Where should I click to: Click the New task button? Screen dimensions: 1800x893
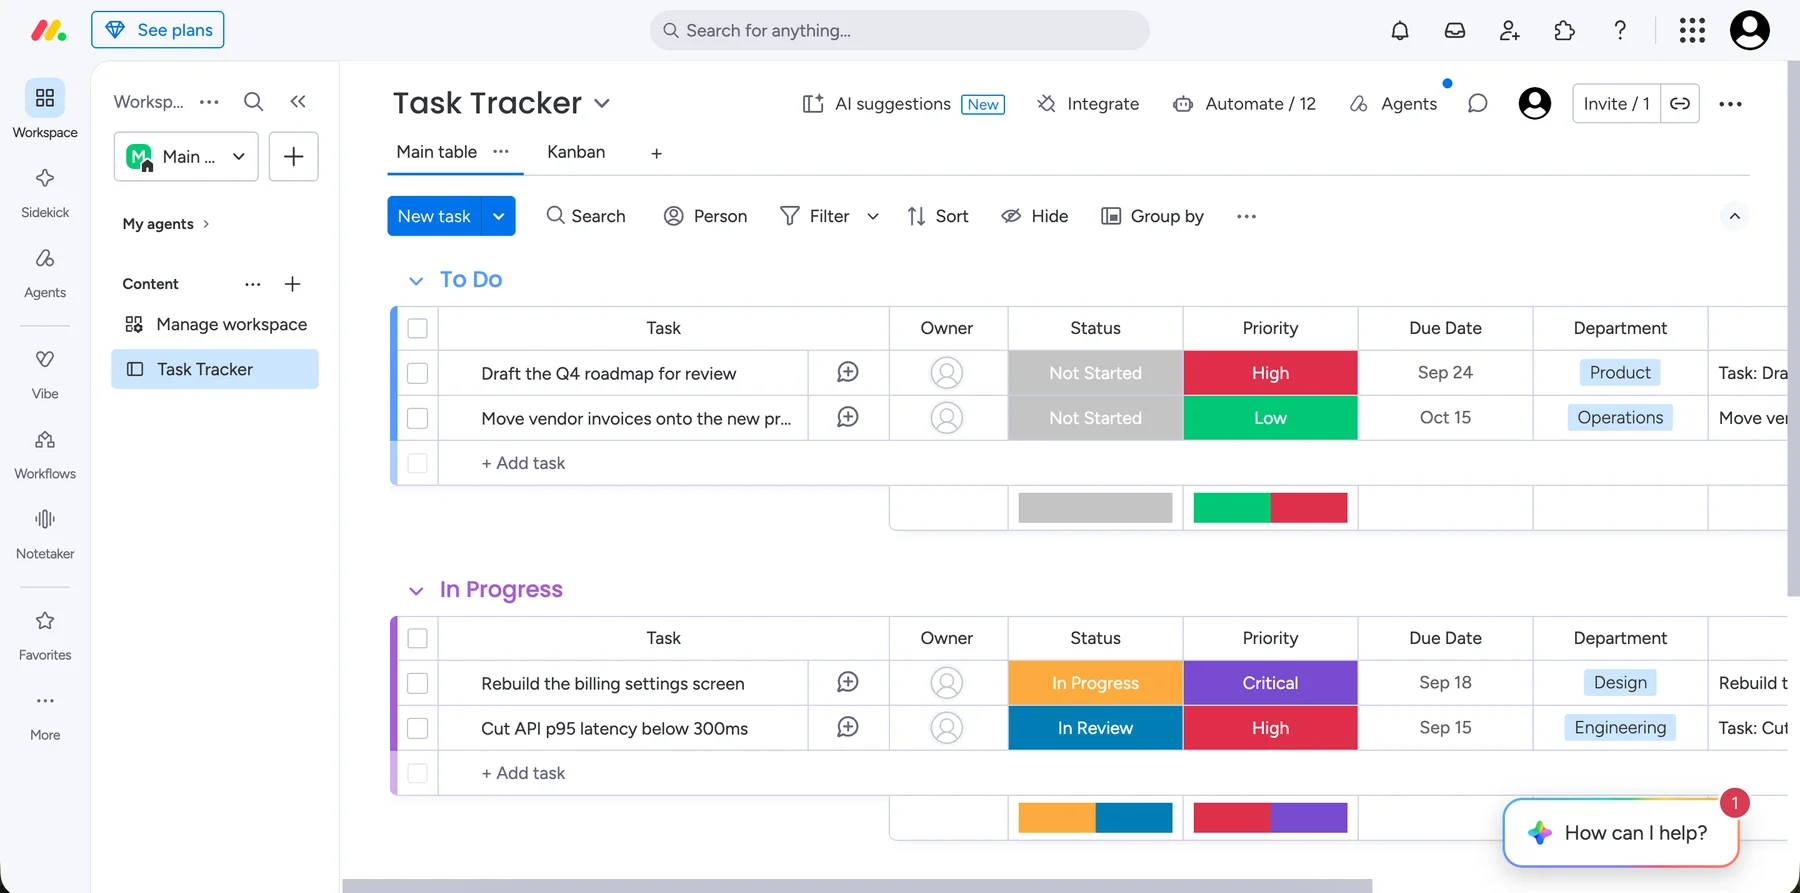(434, 216)
